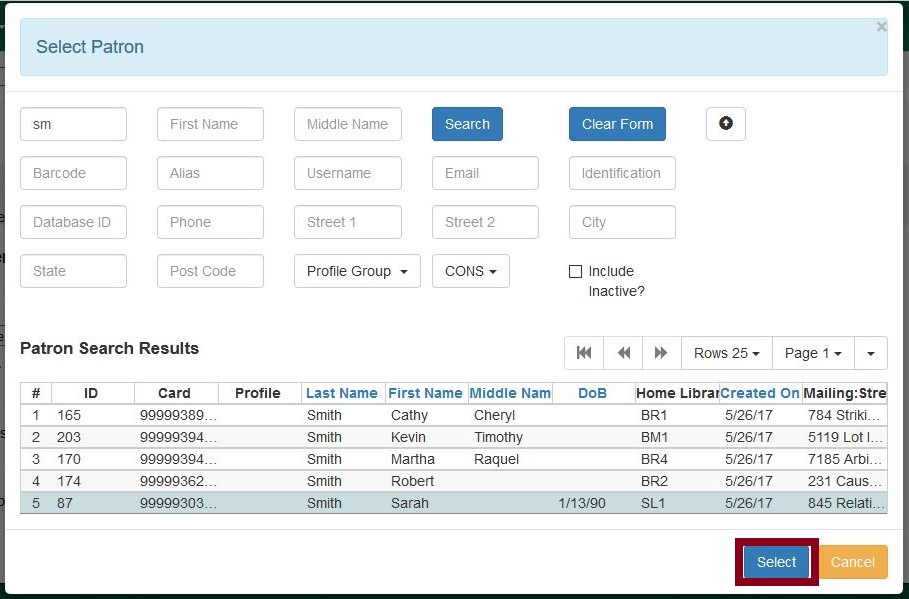Click the Email search field
Image resolution: width=909 pixels, height=599 pixels.
click(485, 173)
